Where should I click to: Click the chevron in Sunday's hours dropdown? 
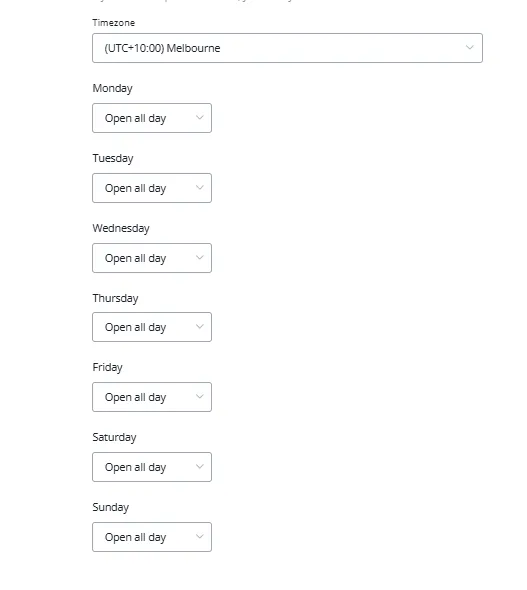200,536
